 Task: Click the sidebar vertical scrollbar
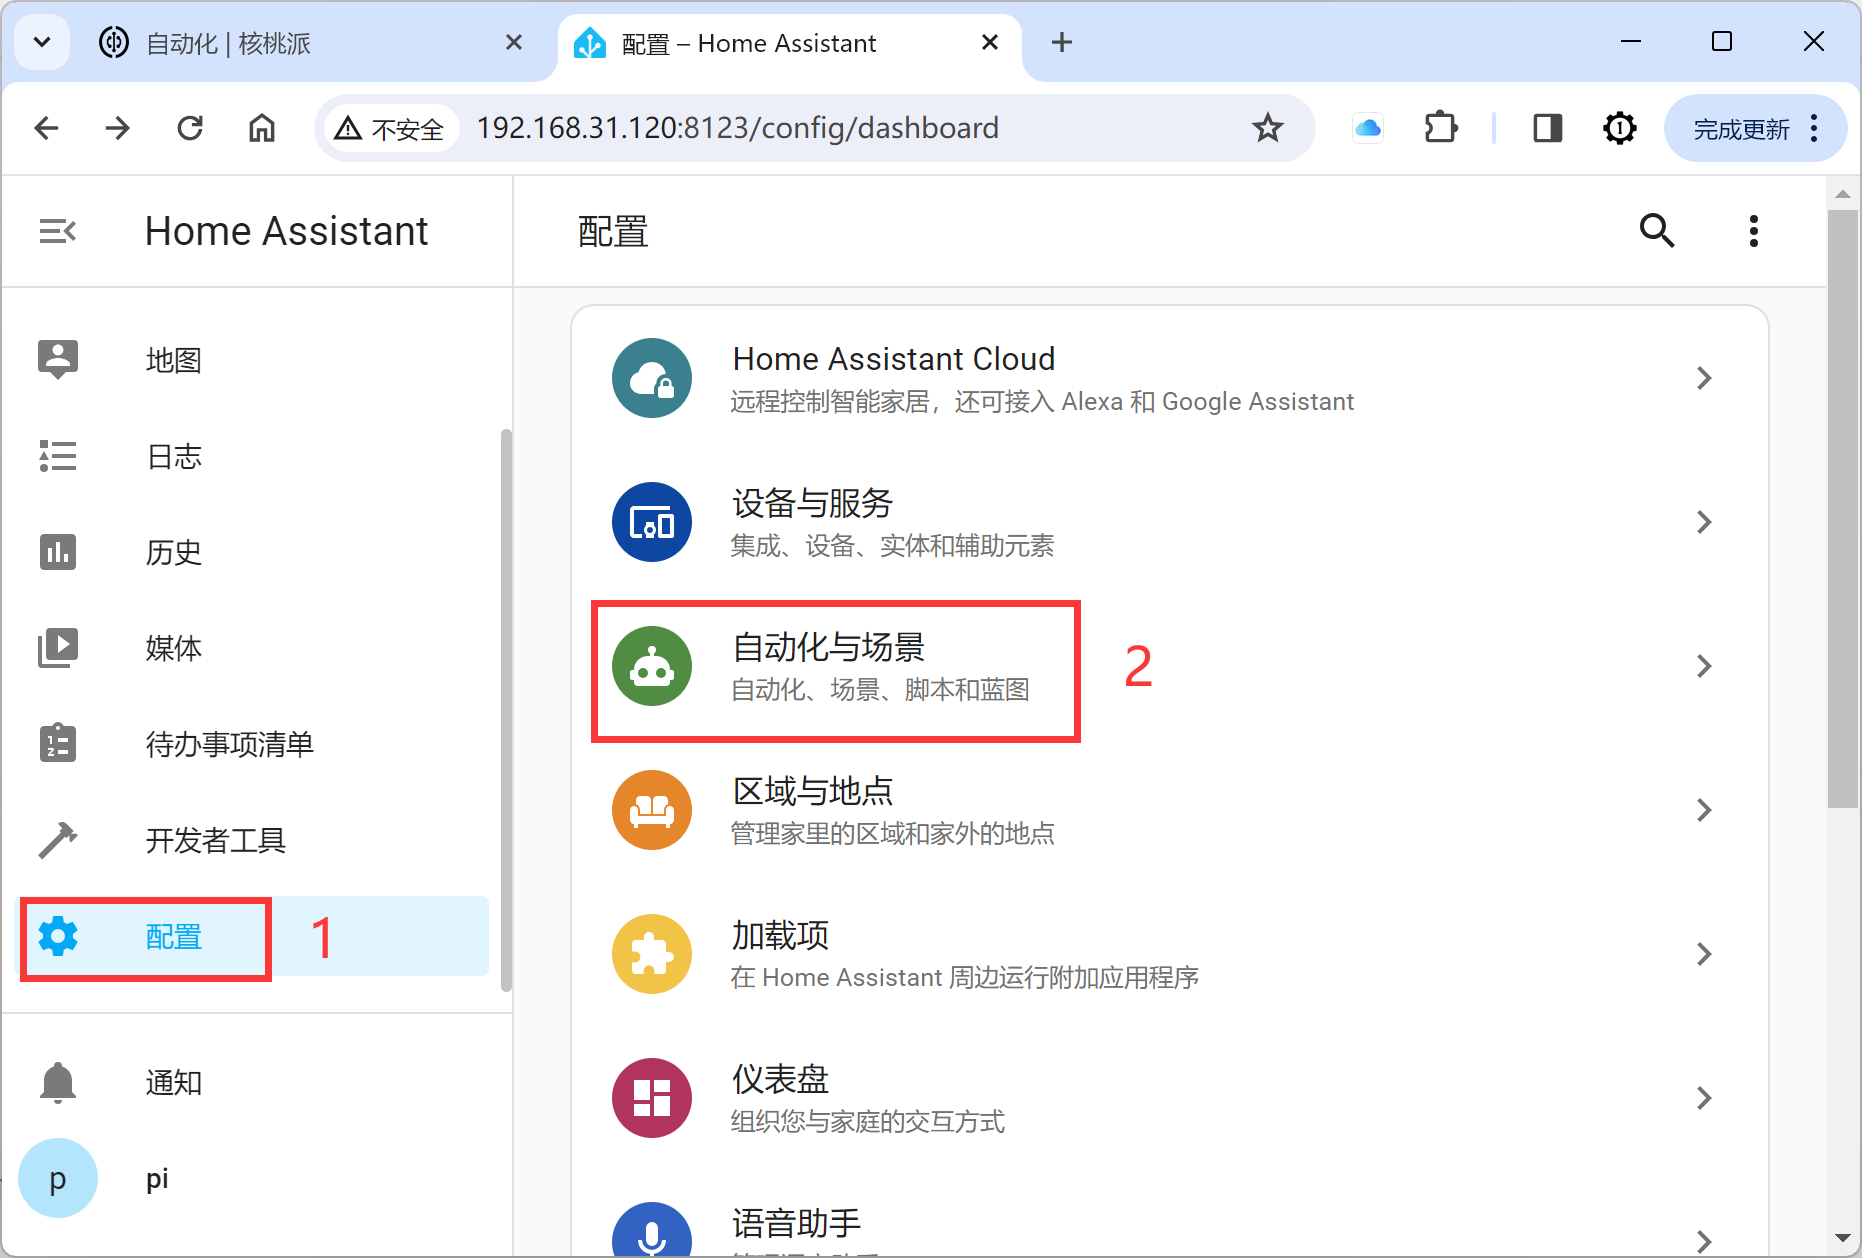(x=506, y=710)
